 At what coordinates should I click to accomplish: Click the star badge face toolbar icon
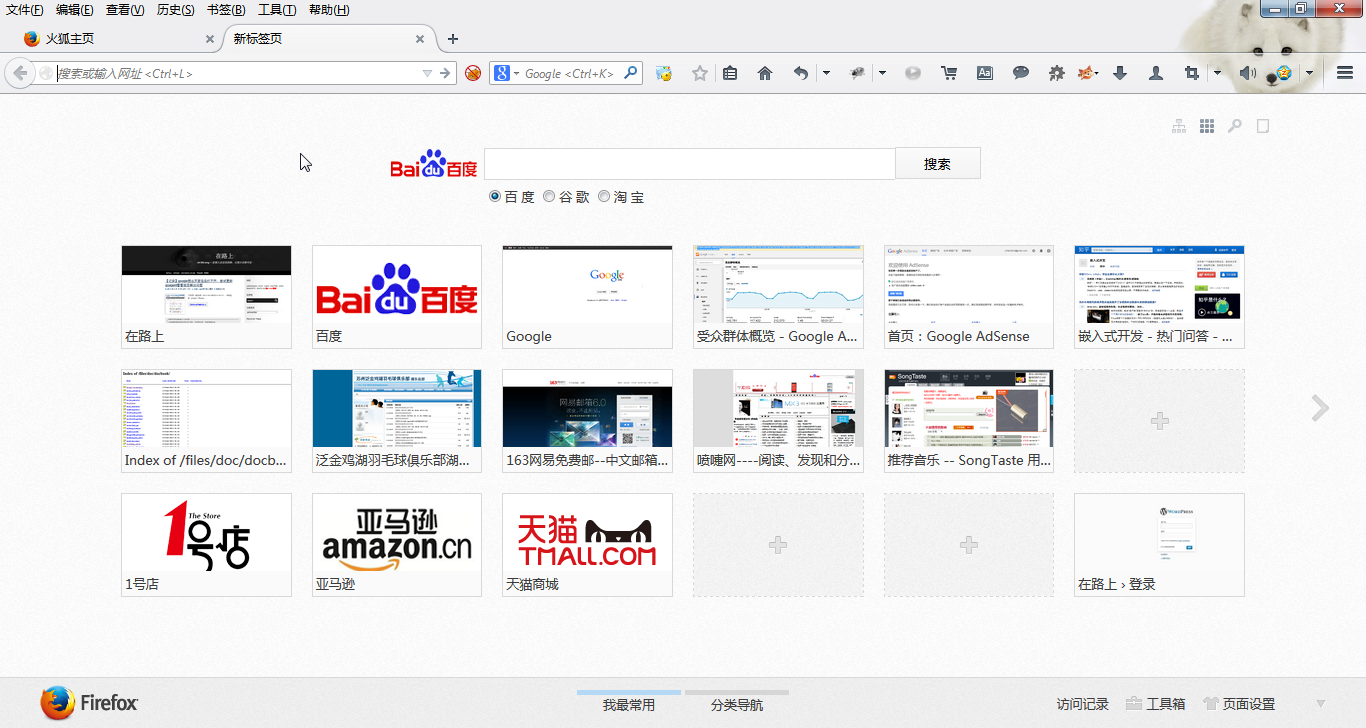tap(1283, 73)
